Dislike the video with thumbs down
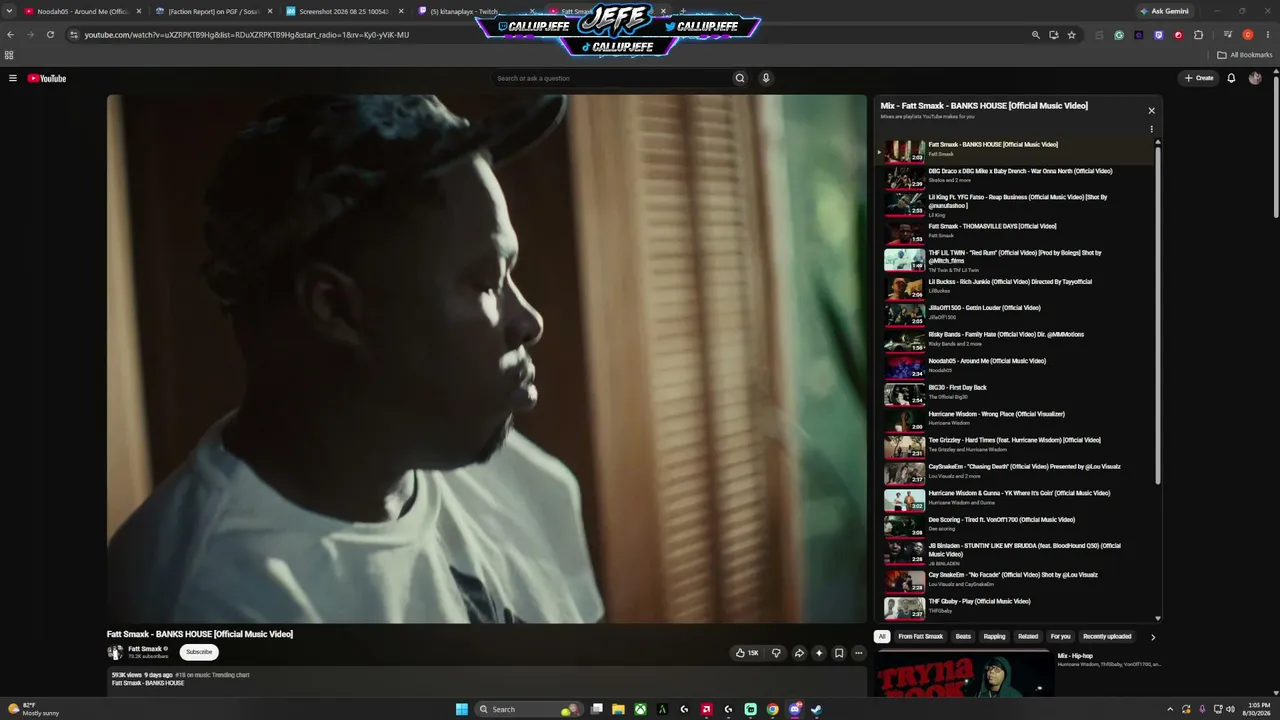Image resolution: width=1280 pixels, height=720 pixels. [x=776, y=653]
